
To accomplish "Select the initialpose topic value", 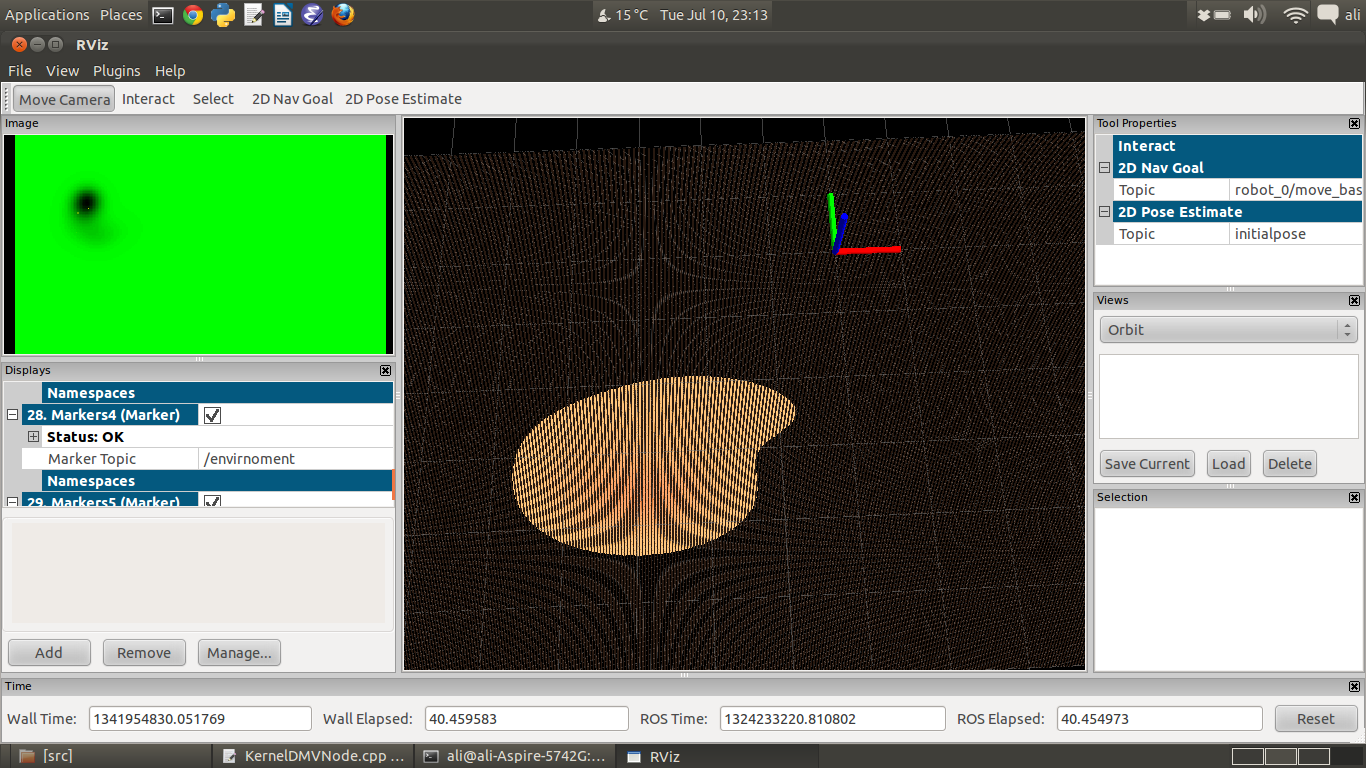I will (1296, 234).
